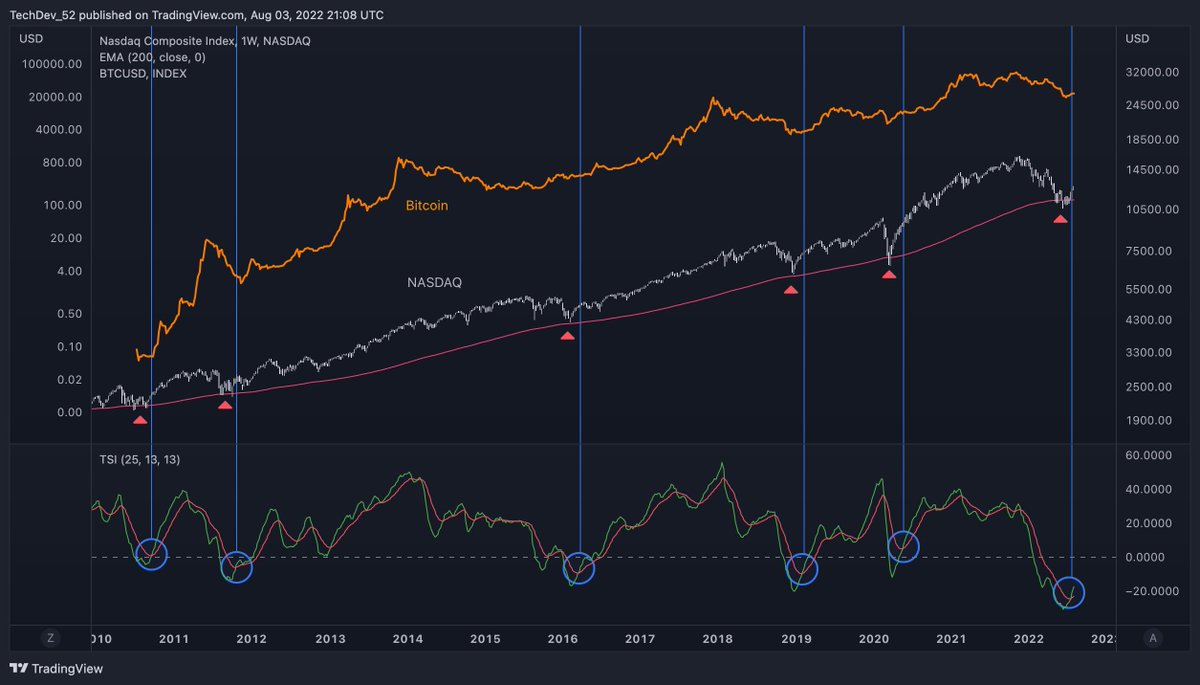Click the 20000.00 left axis value
Viewport: 1200px width, 685px height.
click(x=56, y=97)
